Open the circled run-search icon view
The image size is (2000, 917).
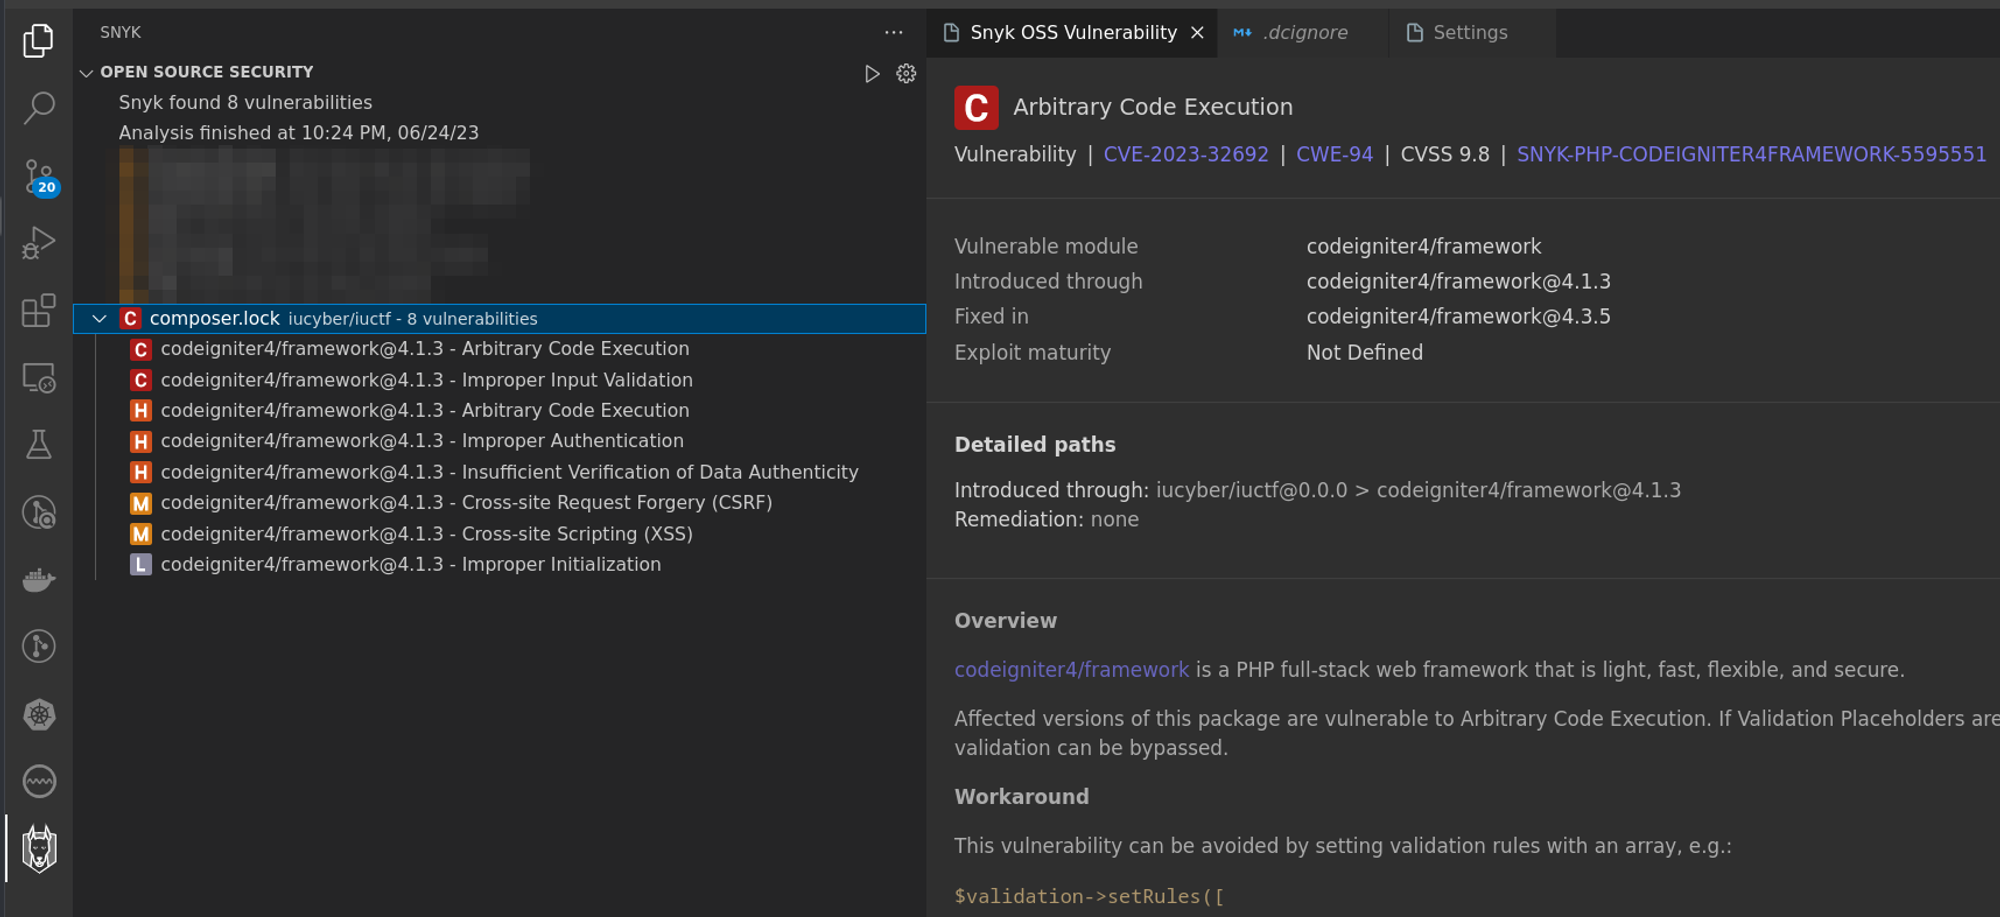[x=38, y=513]
